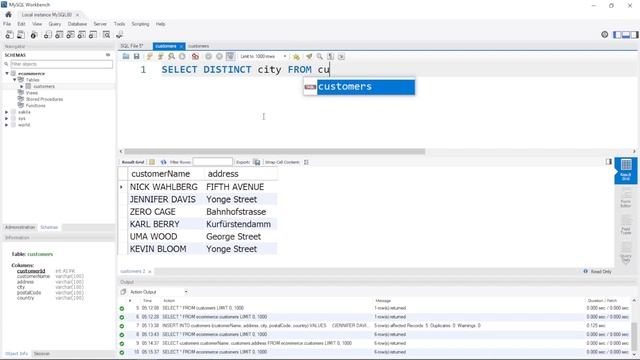Expand the sakila schema
Image resolution: width=640 pixels, height=360 pixels.
click(x=7, y=112)
